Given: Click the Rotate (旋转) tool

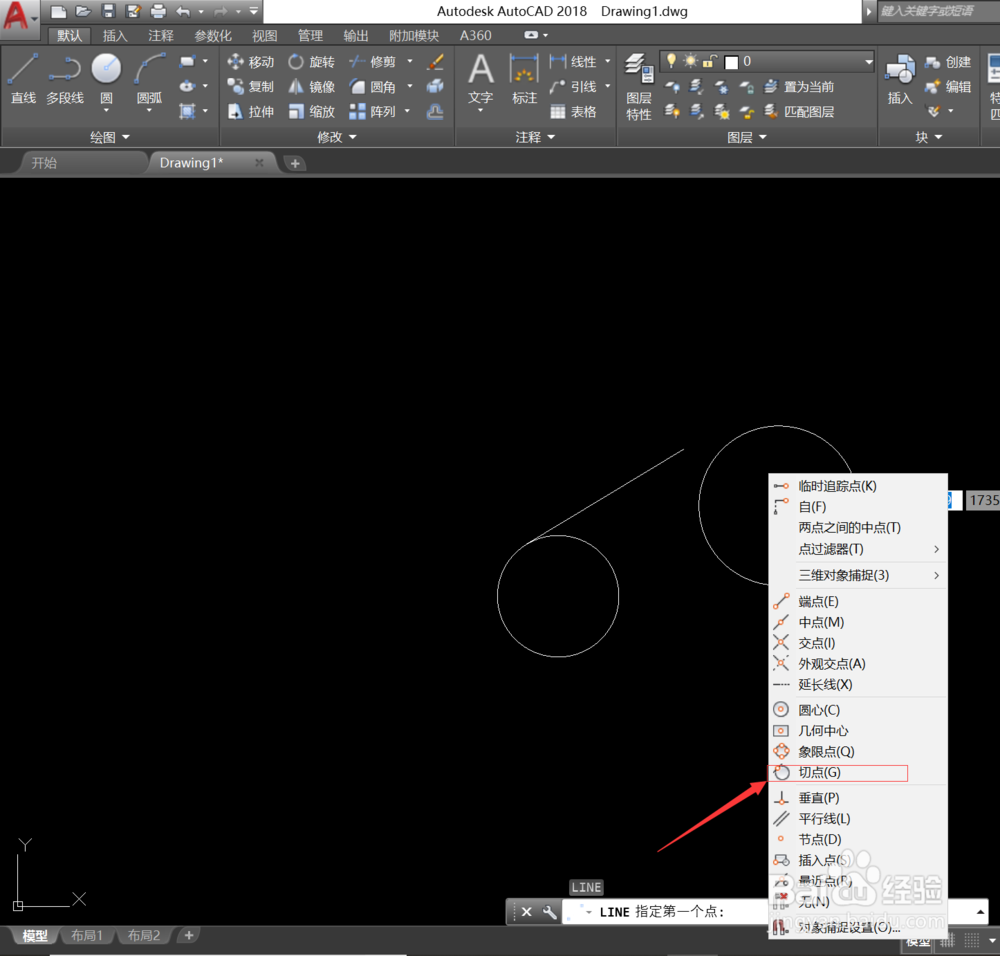Looking at the screenshot, I should [311, 61].
